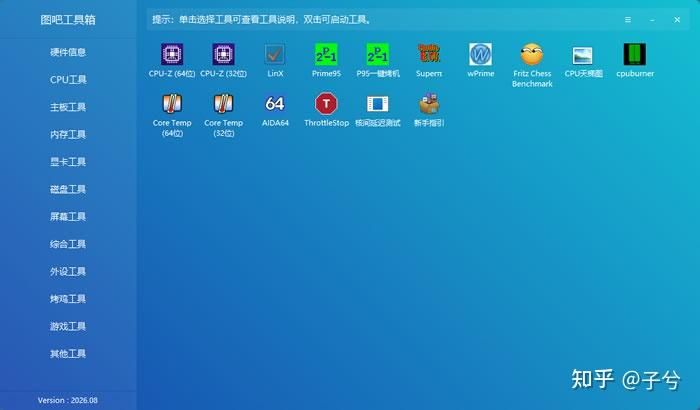Switch to the 磁盘工具 category

(x=68, y=189)
